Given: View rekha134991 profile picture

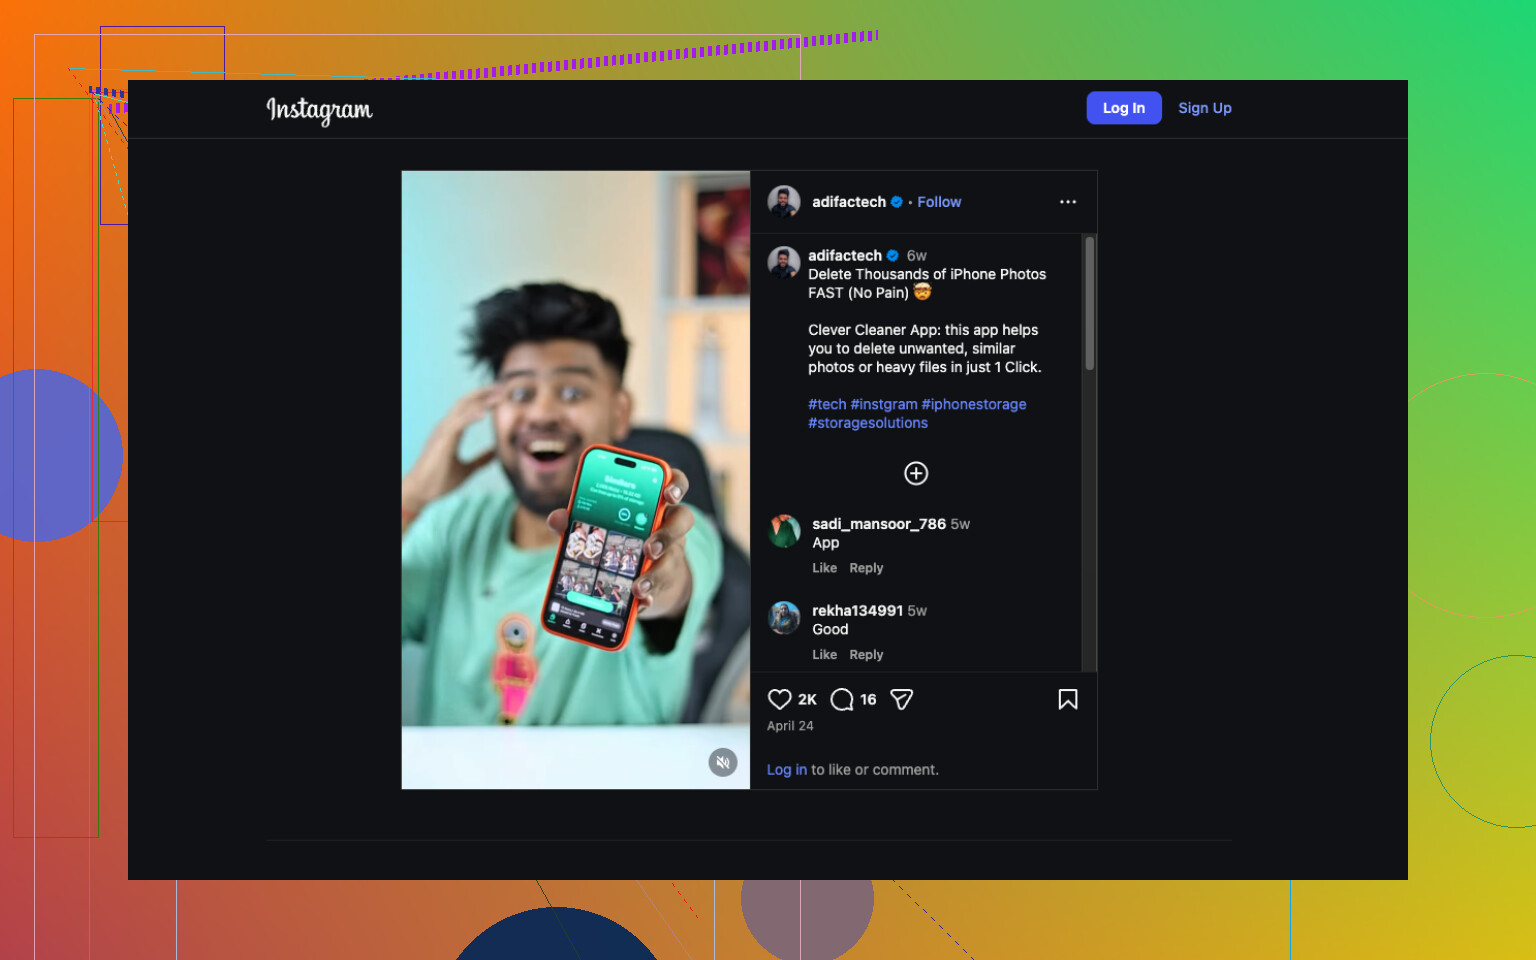Looking at the screenshot, I should pyautogui.click(x=784, y=618).
